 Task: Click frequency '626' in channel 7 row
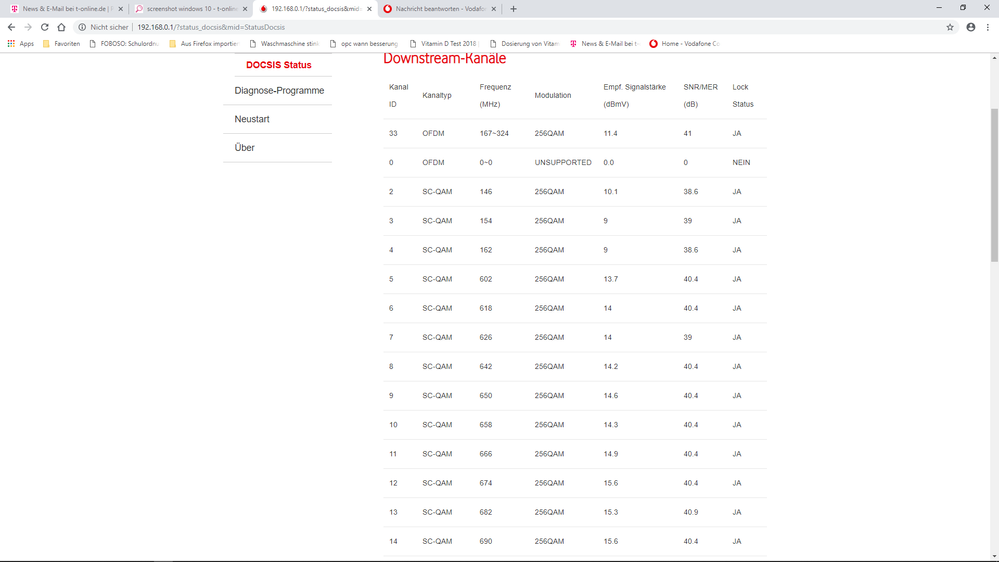(485, 338)
